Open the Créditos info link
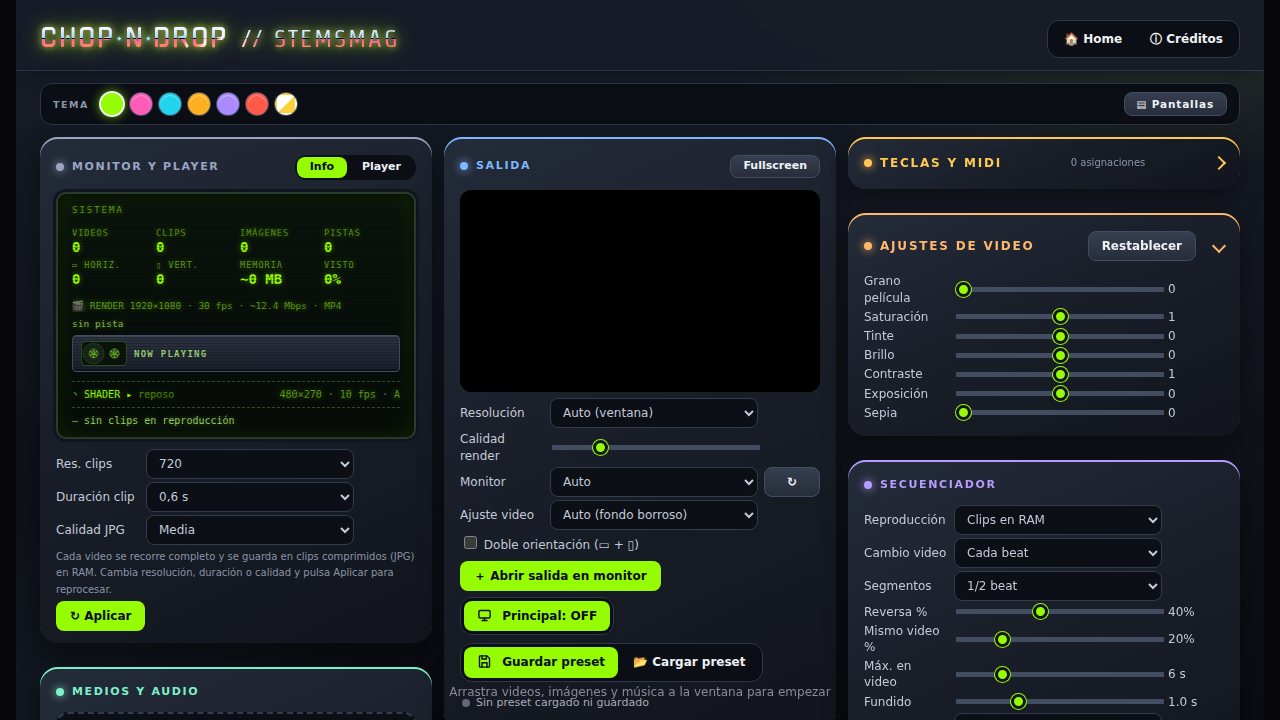 click(1186, 39)
